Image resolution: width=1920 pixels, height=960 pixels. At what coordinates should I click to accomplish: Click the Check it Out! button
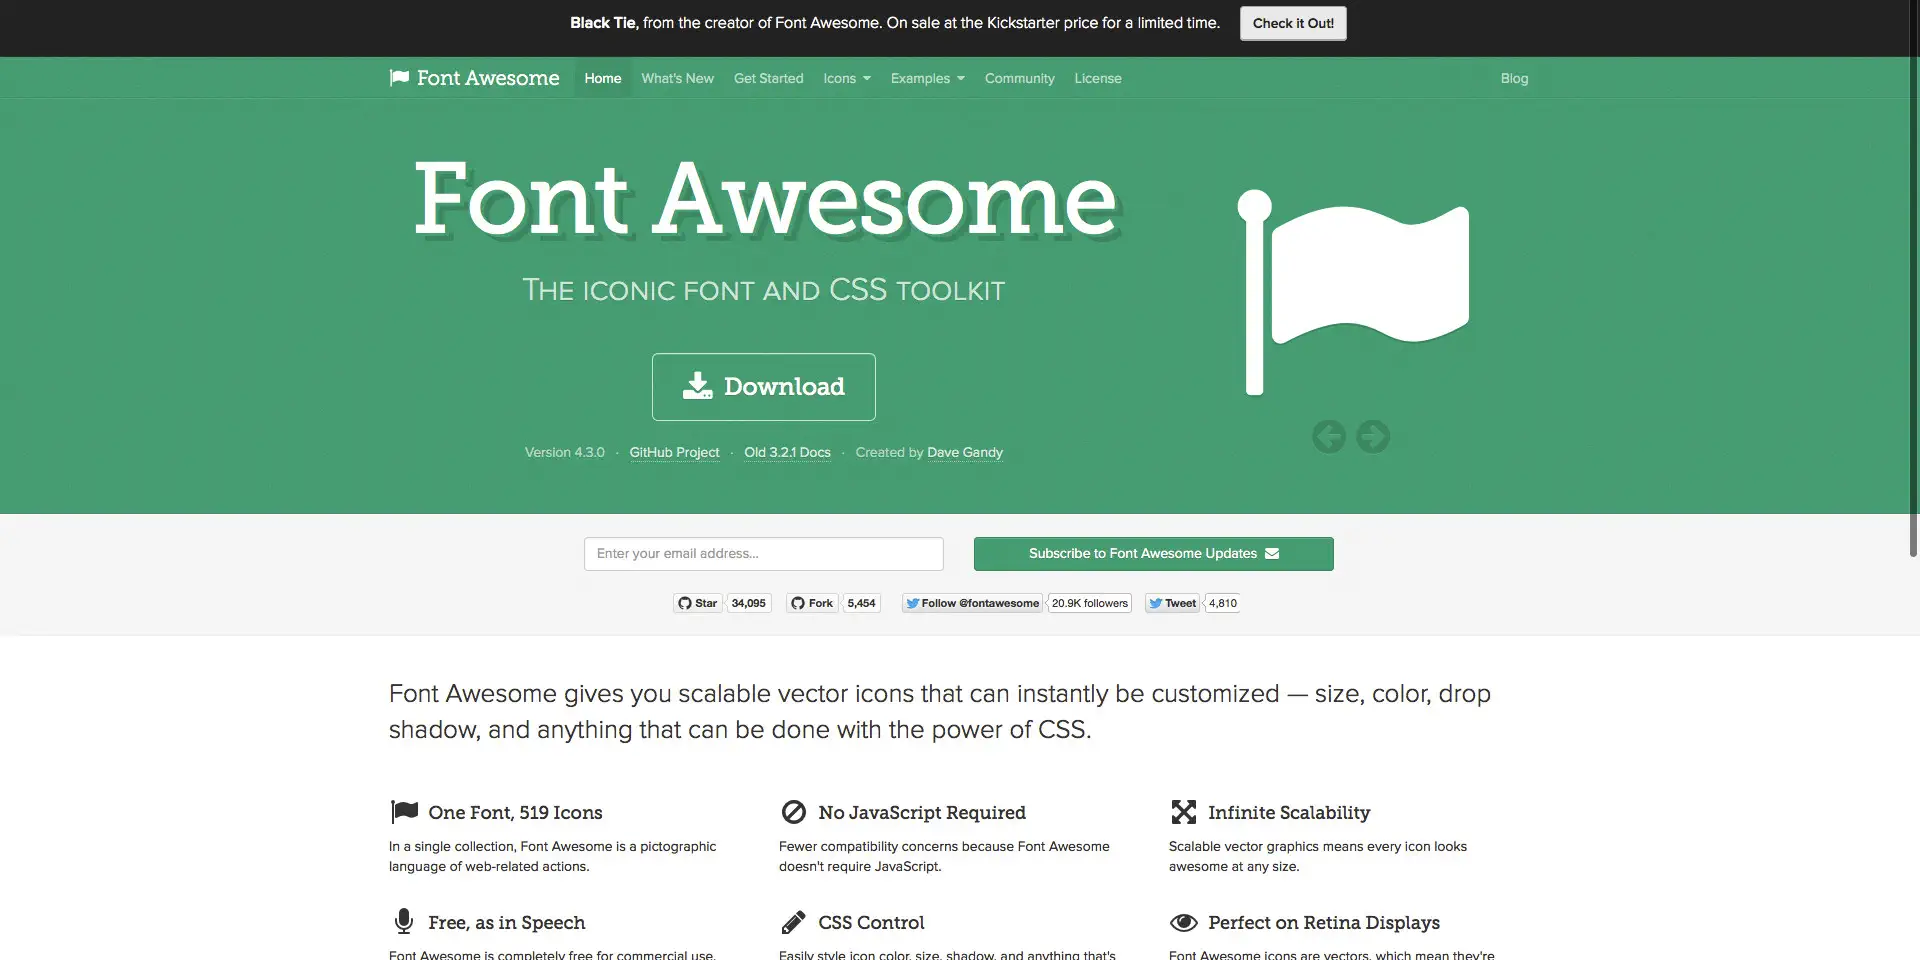pos(1293,23)
